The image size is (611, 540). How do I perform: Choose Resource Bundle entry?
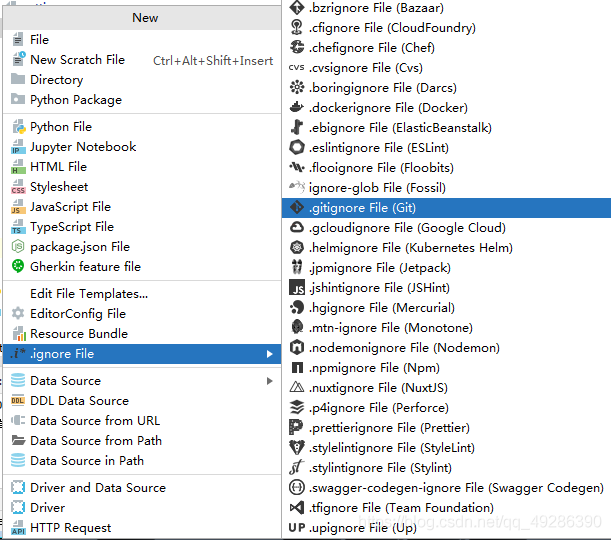click(142, 334)
